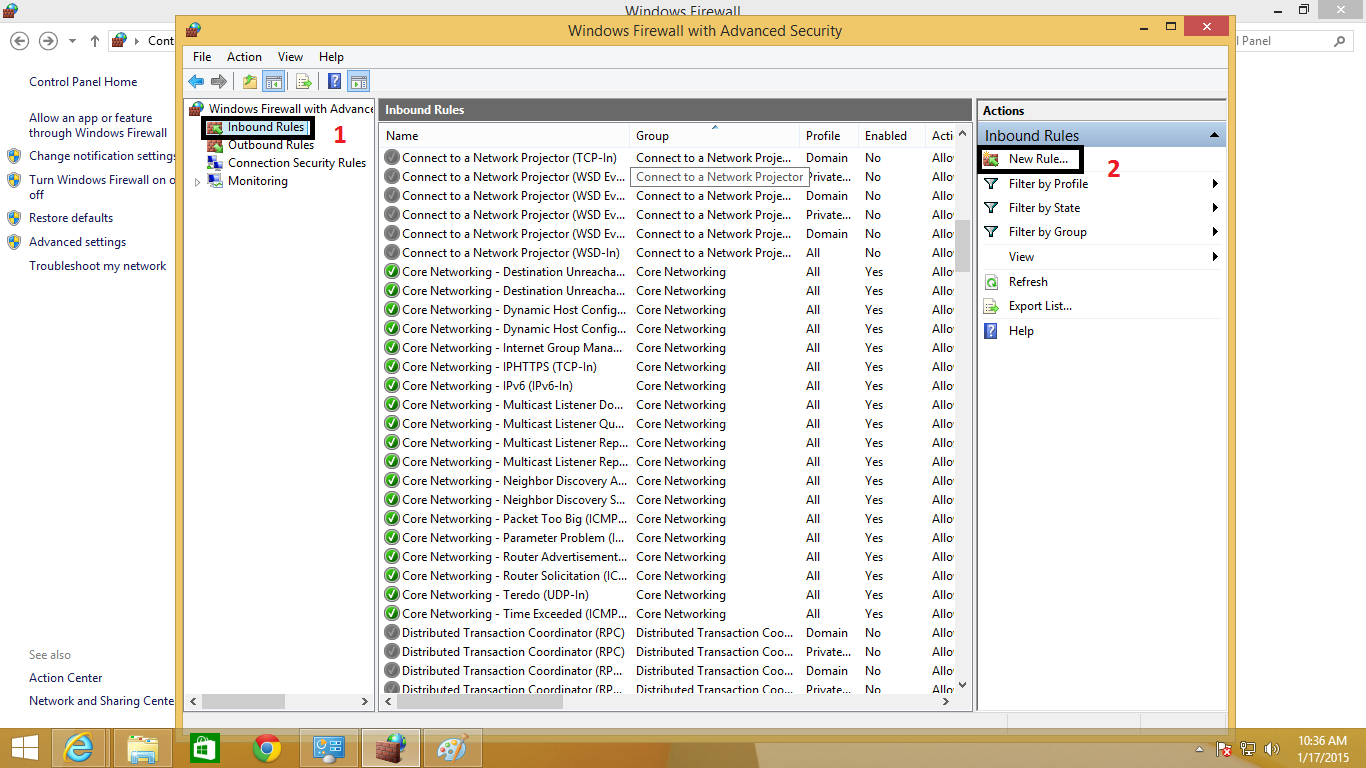
Task: Open Internet Explorer from the taskbar
Action: pos(80,748)
